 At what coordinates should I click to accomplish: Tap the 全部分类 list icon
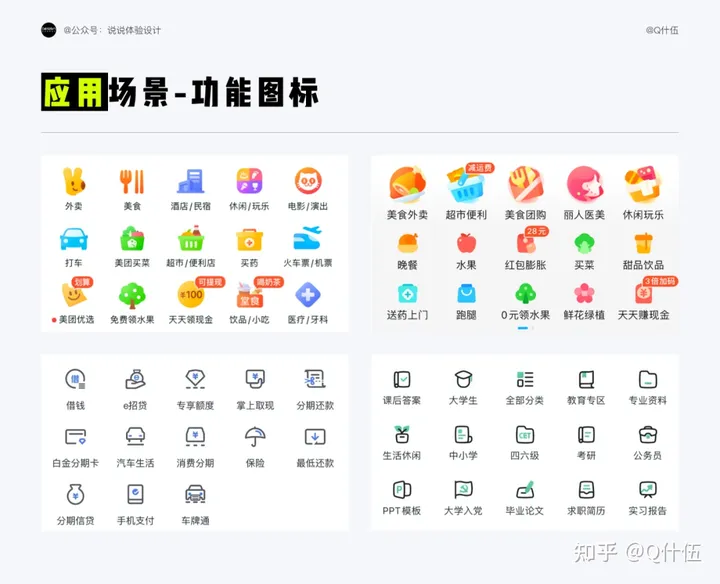click(x=525, y=379)
